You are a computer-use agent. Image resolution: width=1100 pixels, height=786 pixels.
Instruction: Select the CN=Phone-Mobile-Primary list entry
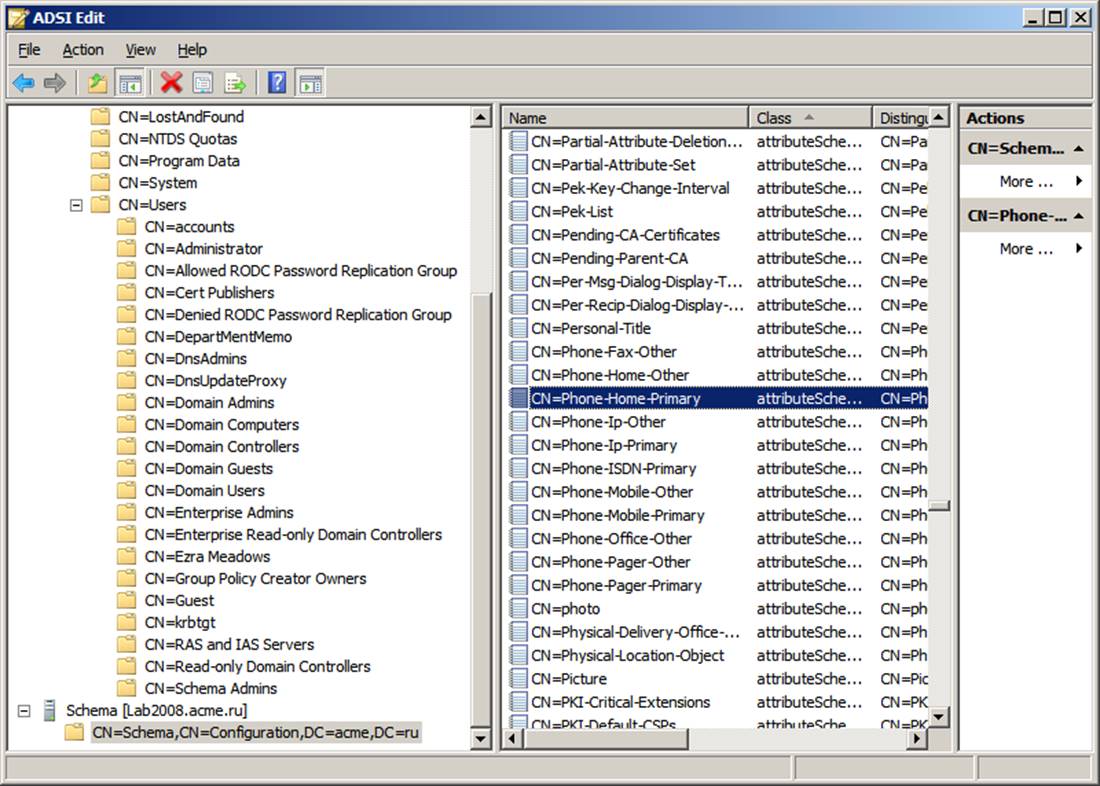617,516
